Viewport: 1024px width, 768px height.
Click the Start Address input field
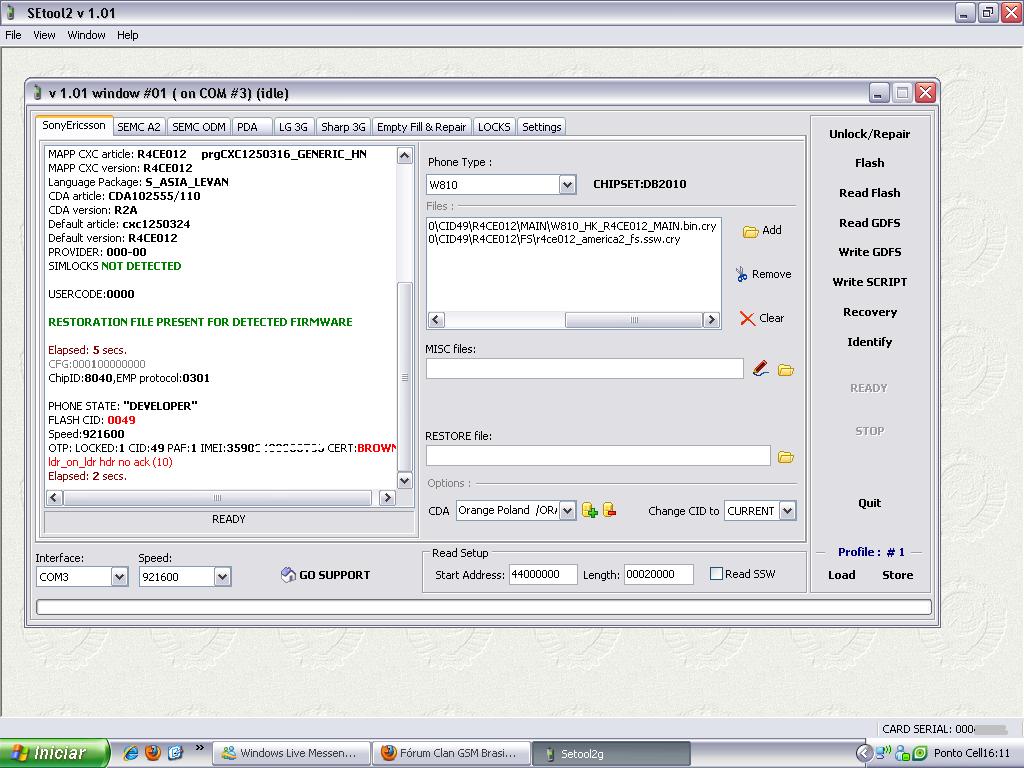(x=543, y=575)
